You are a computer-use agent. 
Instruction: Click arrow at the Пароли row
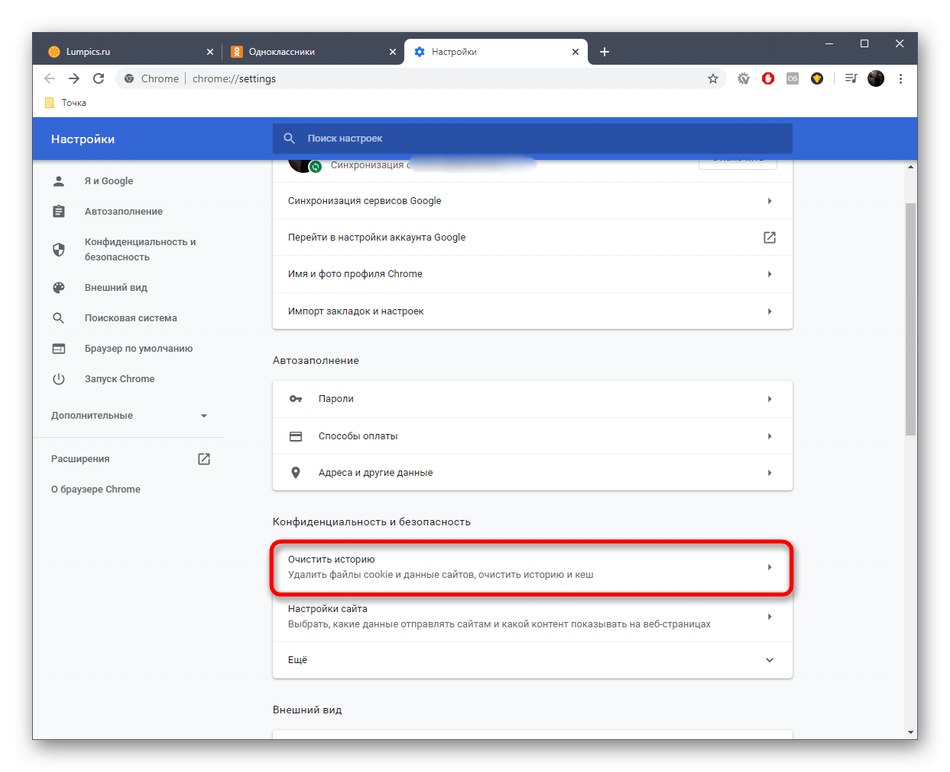coord(769,399)
